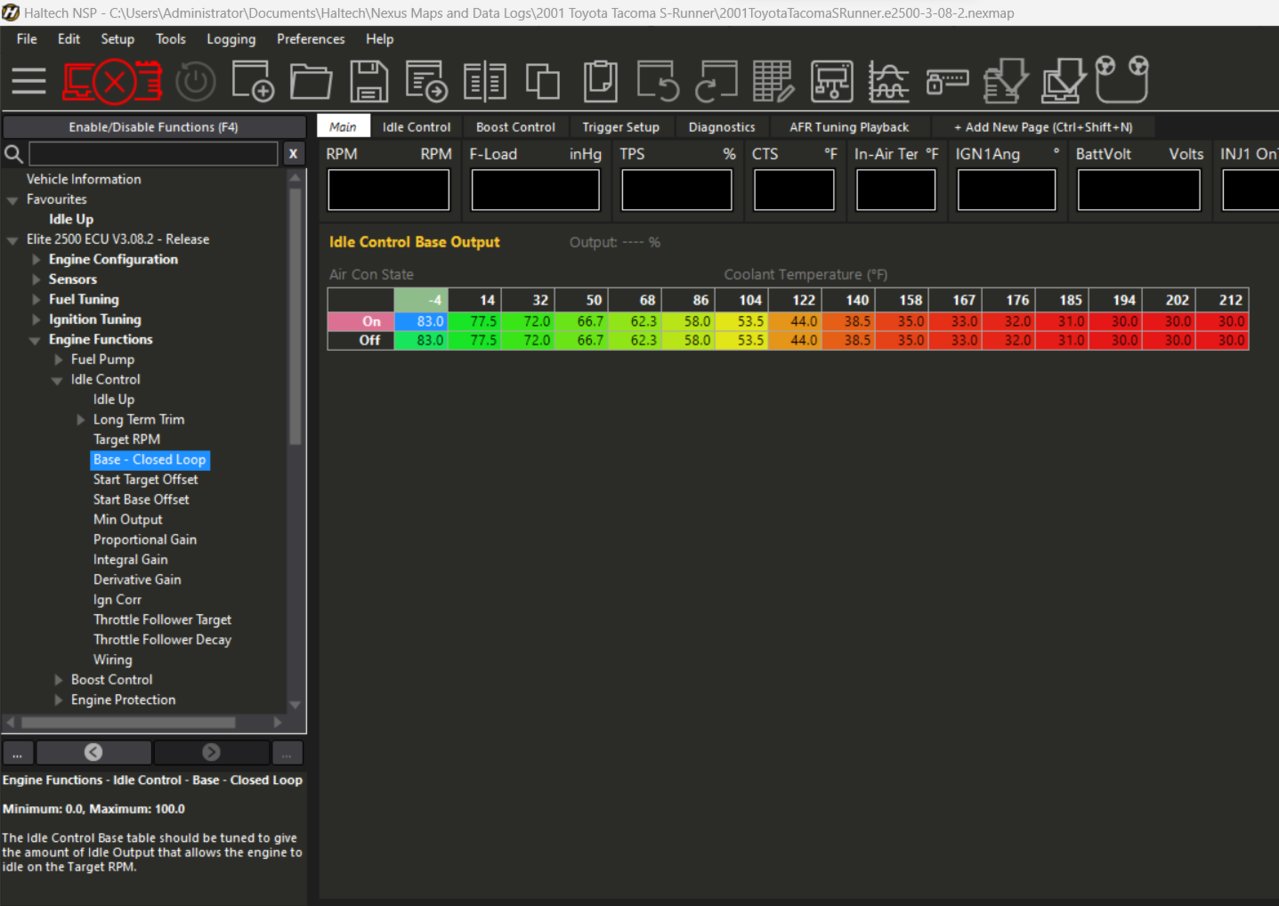Click the paste clipboard icon
This screenshot has width=1279, height=906.
[601, 81]
